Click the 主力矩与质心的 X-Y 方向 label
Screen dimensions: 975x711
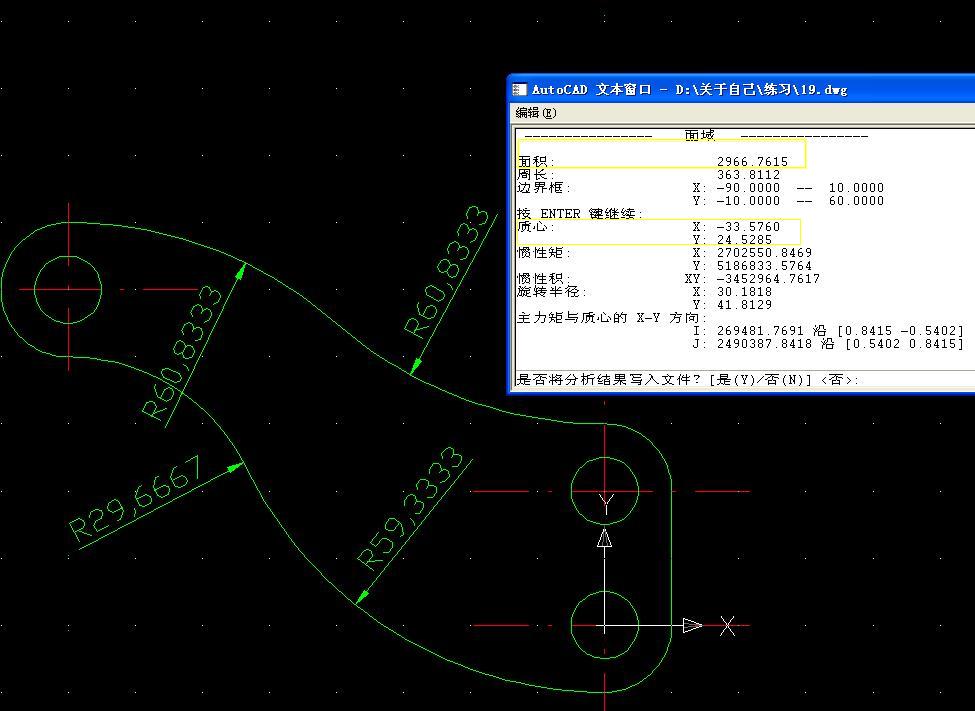tap(610, 318)
